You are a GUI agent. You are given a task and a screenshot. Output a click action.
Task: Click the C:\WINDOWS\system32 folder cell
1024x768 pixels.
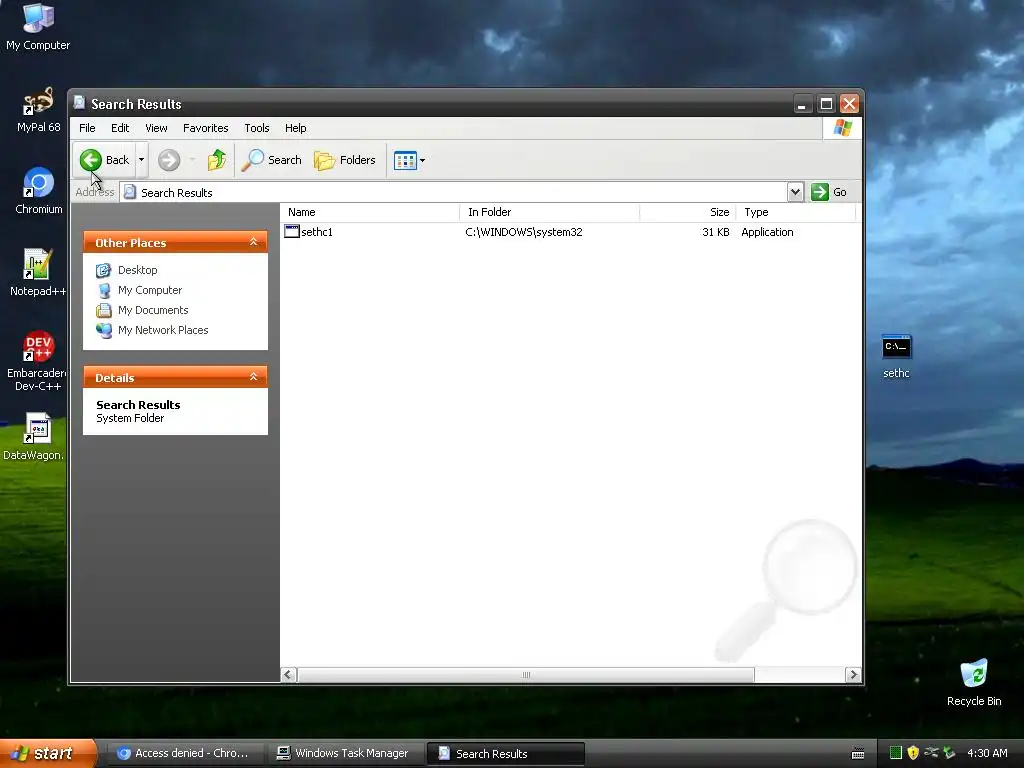[x=524, y=232]
